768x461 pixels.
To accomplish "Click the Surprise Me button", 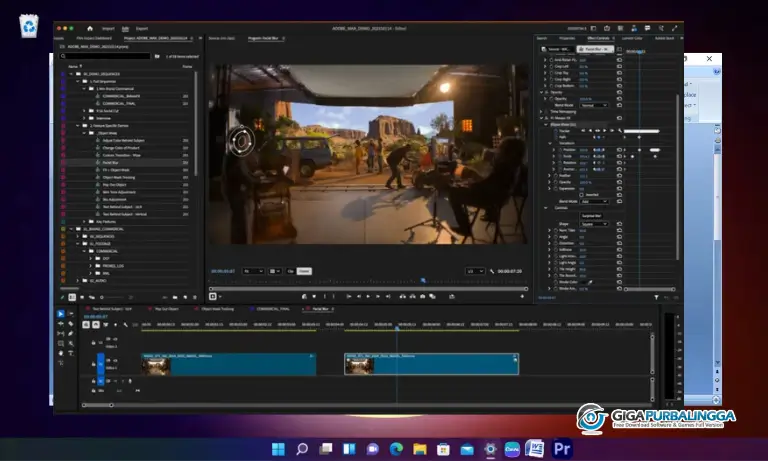I will (x=592, y=216).
